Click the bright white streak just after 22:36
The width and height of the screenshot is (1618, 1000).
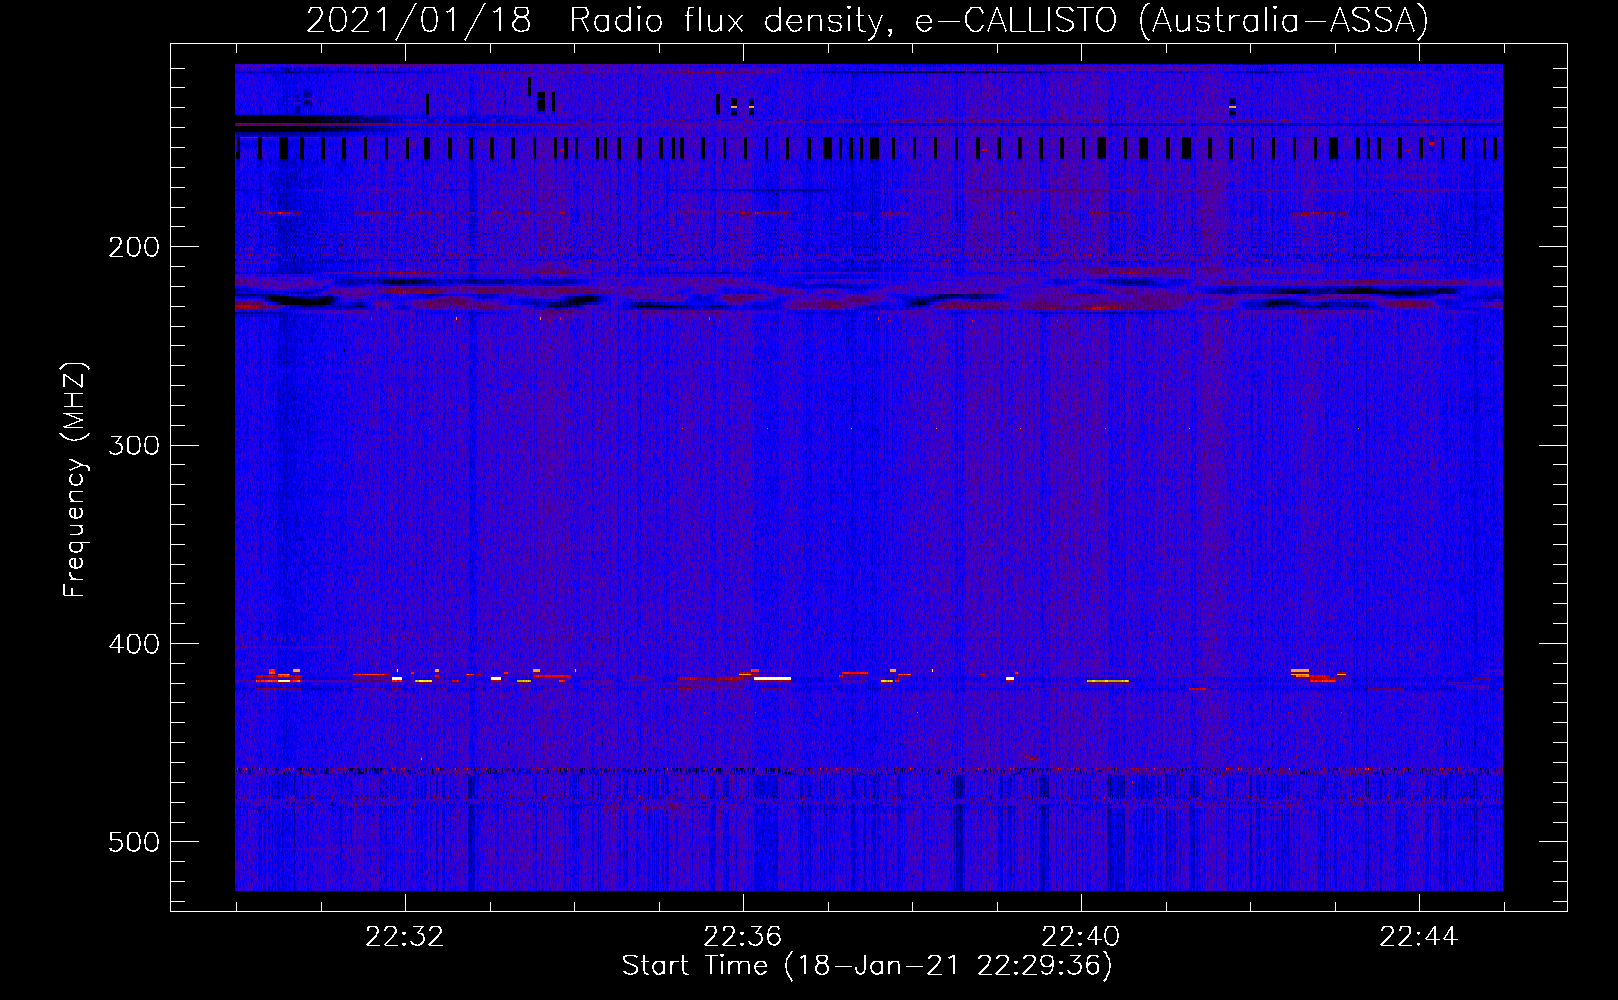point(772,678)
